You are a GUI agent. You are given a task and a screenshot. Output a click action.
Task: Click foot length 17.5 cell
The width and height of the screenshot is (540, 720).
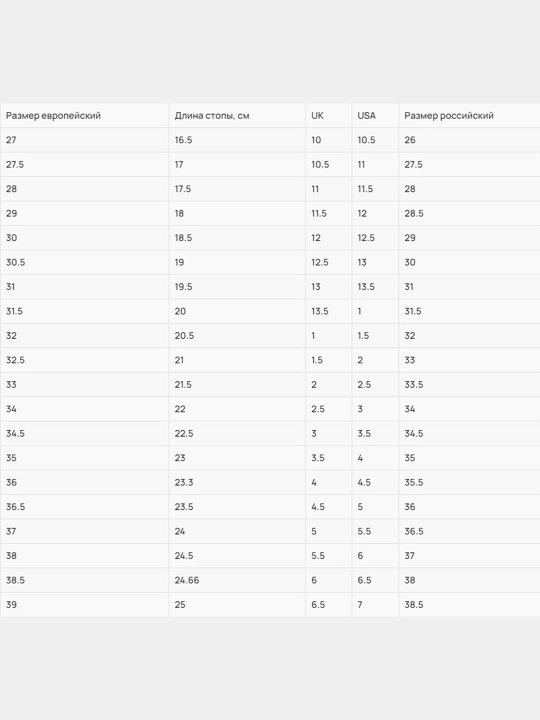(237, 189)
